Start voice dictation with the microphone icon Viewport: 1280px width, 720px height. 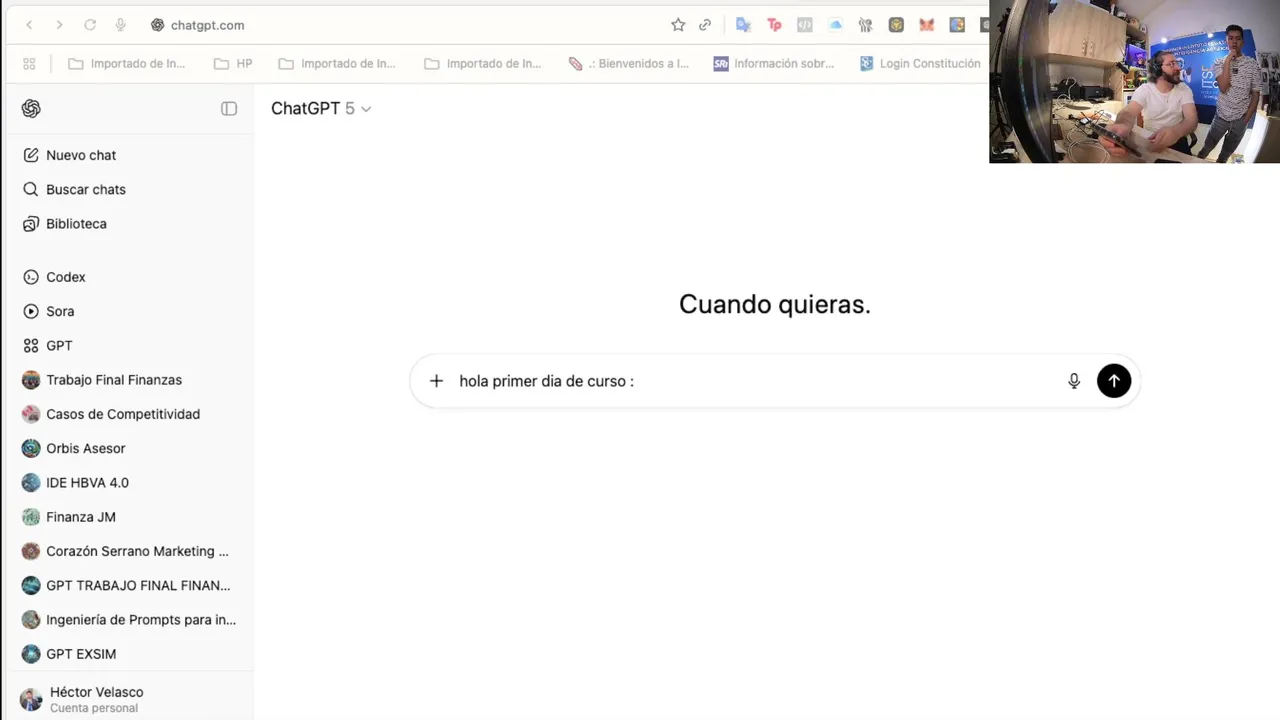click(x=1074, y=381)
